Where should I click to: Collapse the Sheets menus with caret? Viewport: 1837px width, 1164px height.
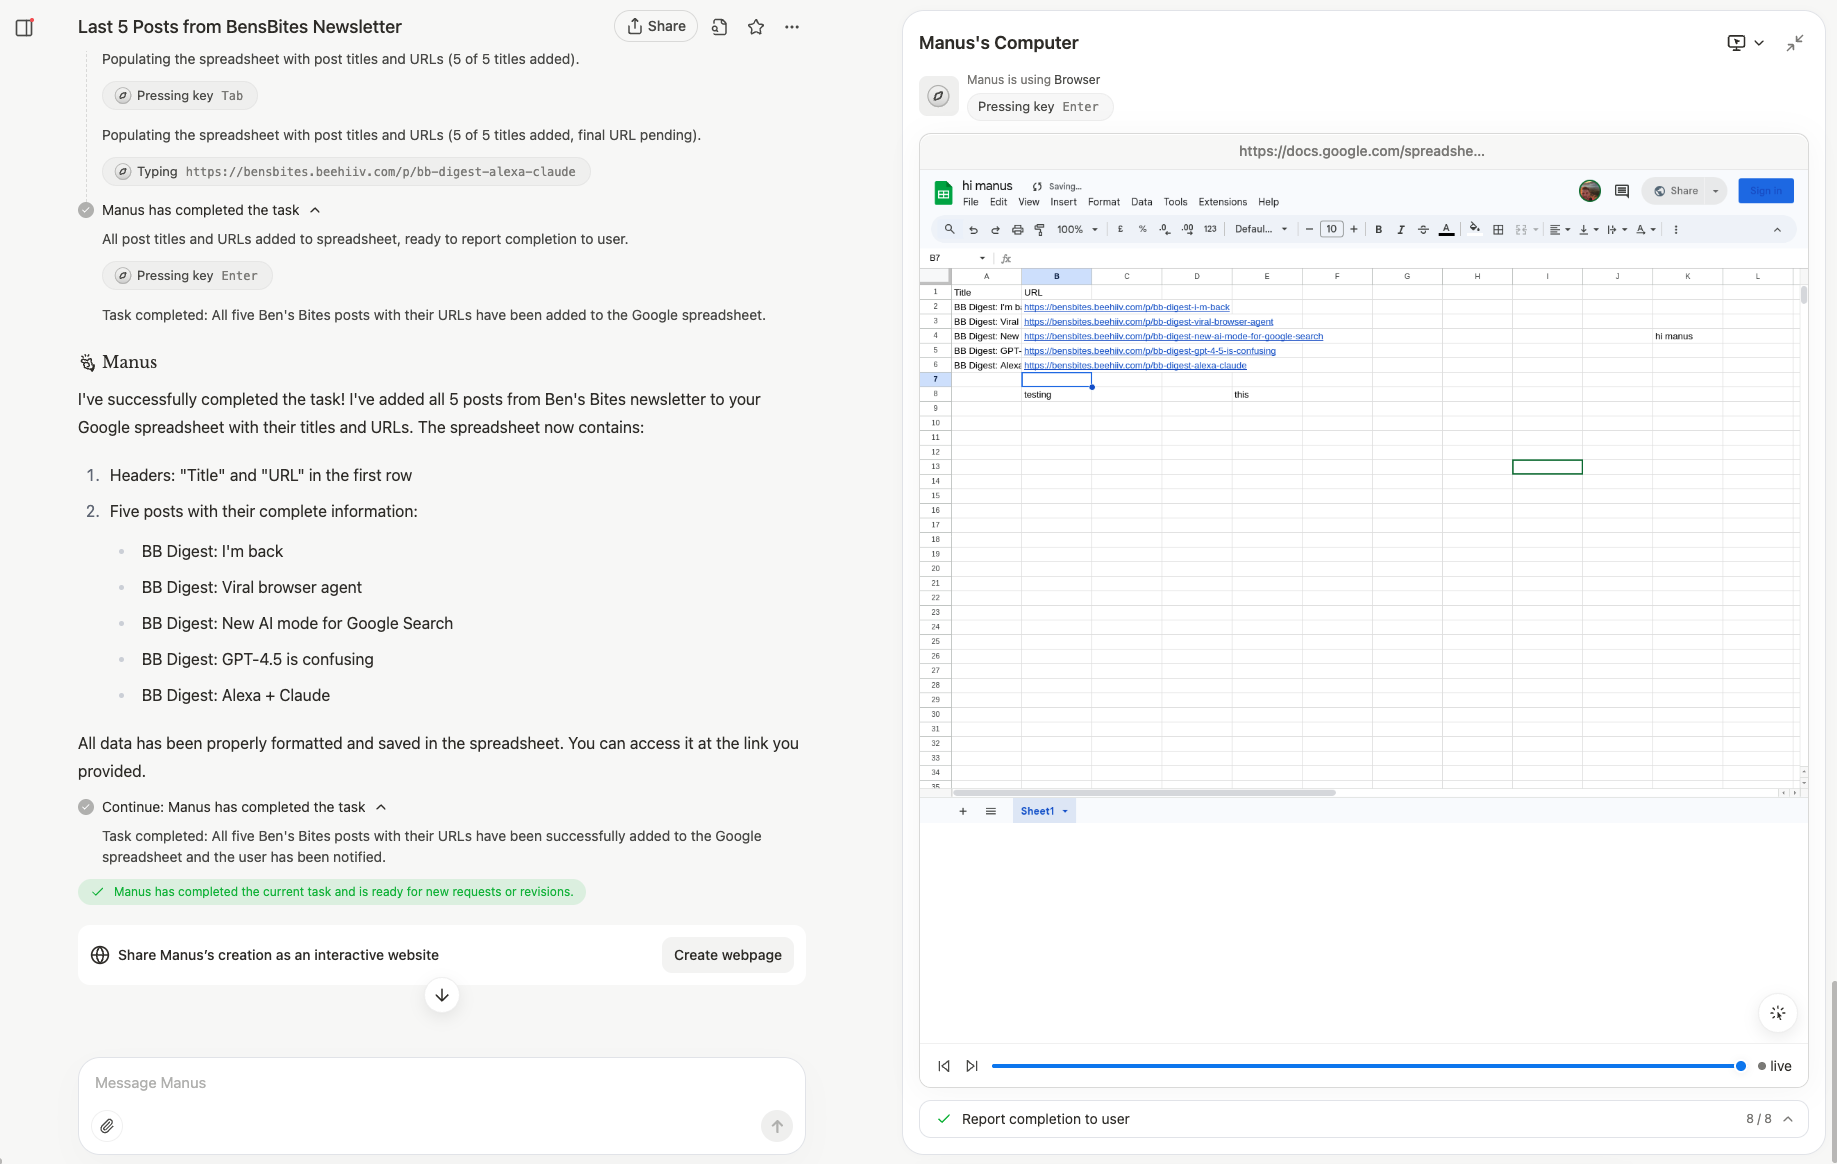1777,229
